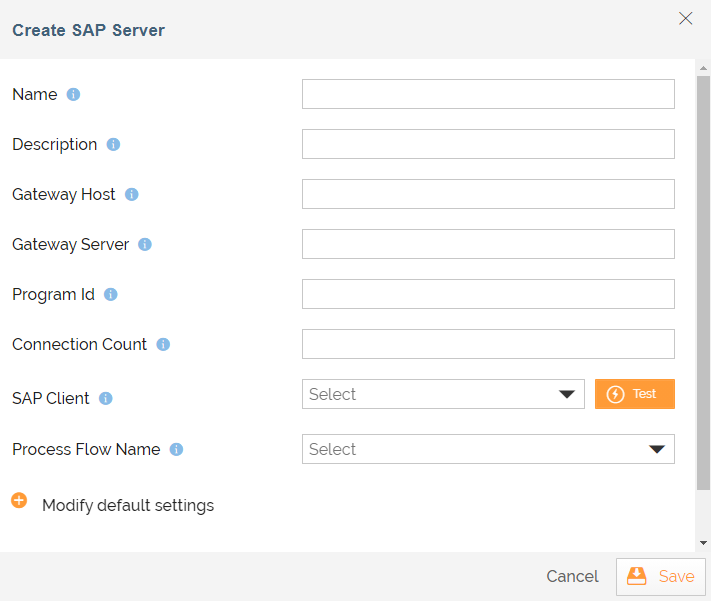
Task: Click into the Description input field
Action: pos(488,144)
